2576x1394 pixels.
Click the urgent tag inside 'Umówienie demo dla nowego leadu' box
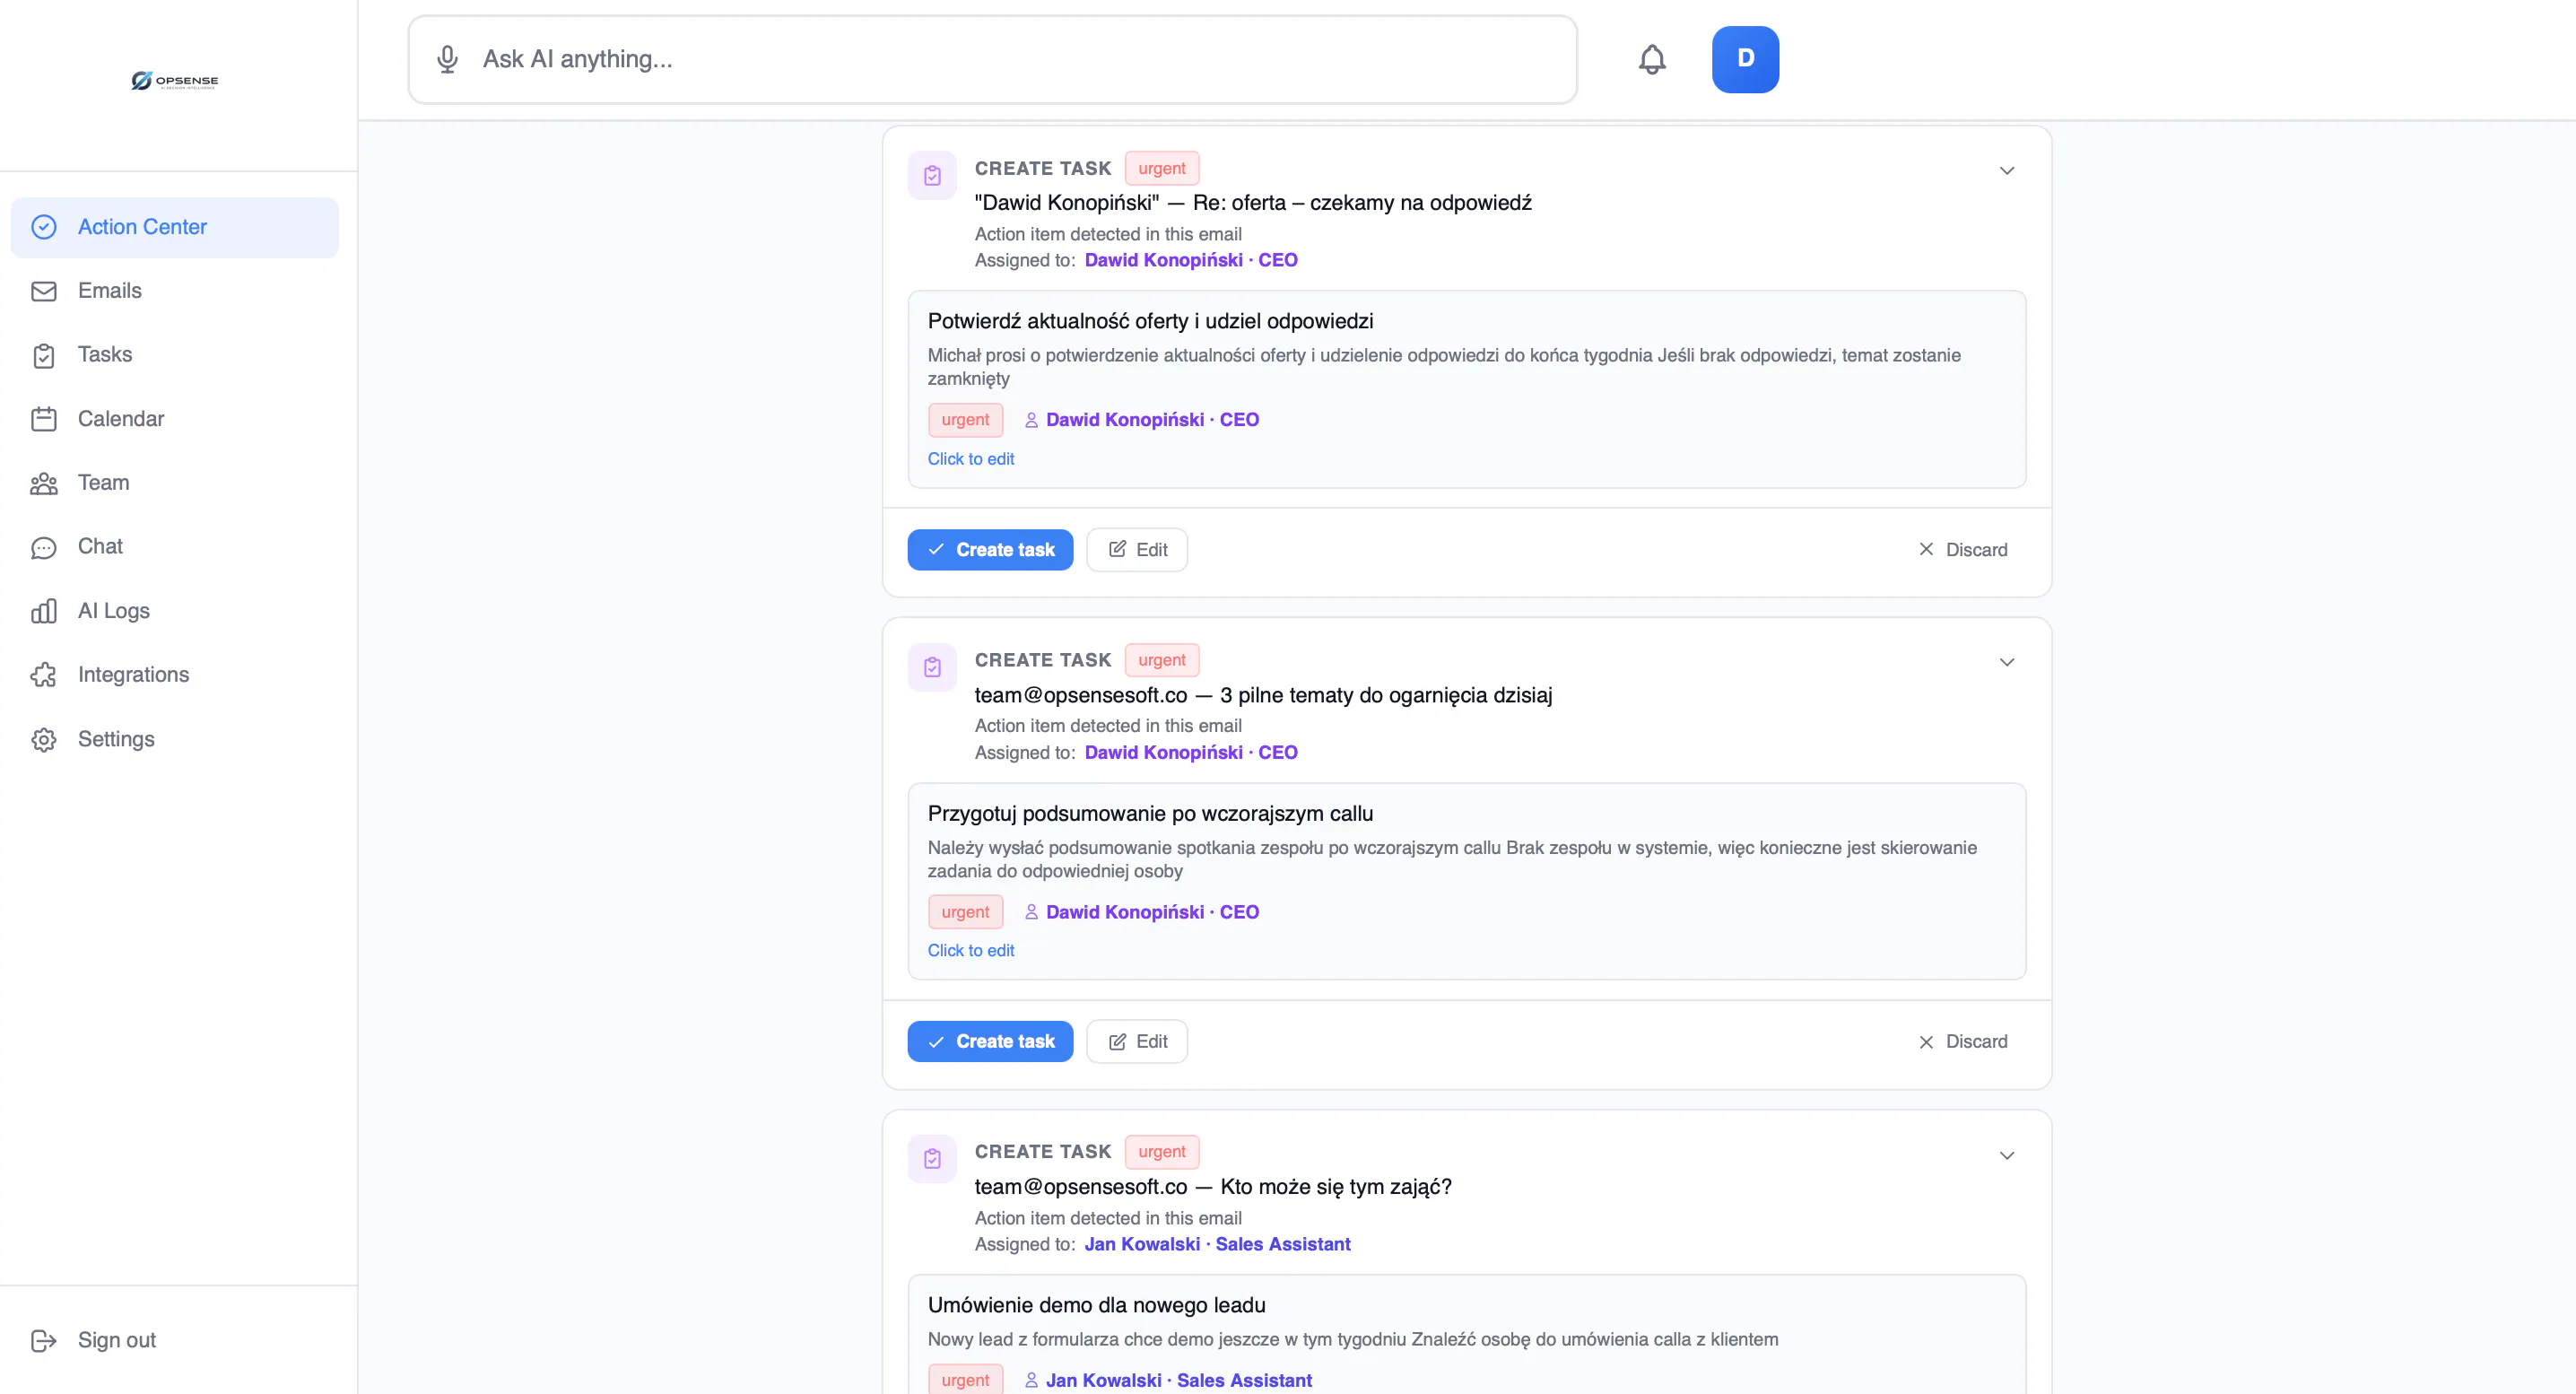[965, 1380]
